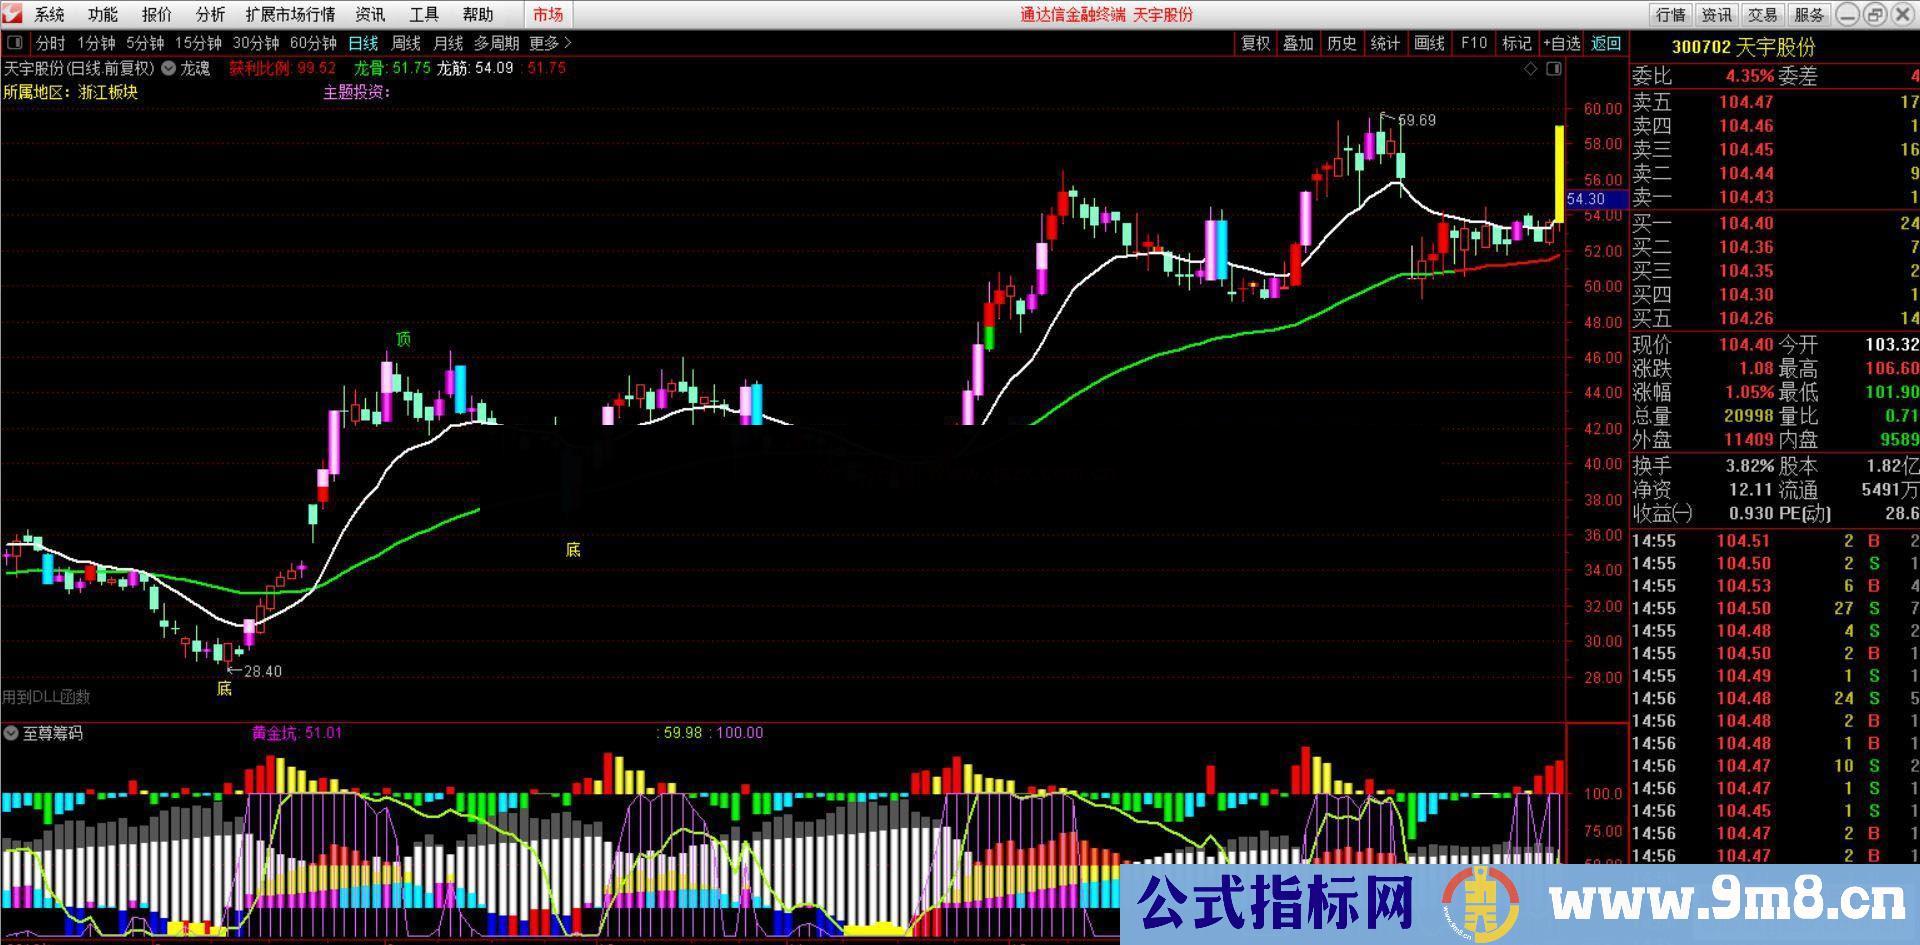
Task: Click the restore window icon
Action: 1875,14
